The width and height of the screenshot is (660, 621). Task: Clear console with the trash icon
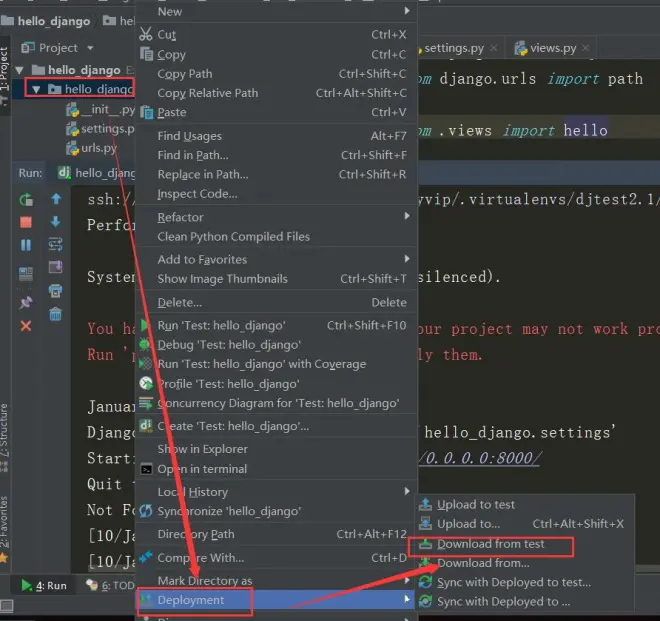point(56,314)
